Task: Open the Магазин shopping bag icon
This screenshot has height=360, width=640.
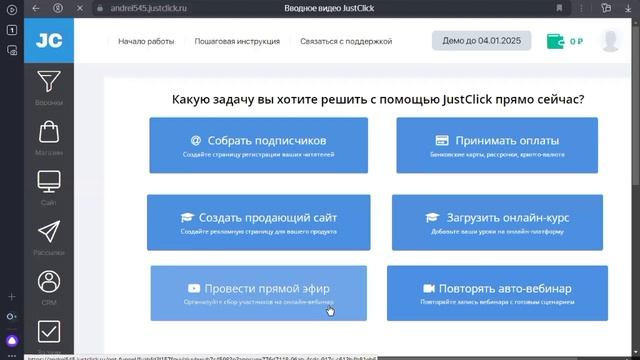Action: coord(49,132)
